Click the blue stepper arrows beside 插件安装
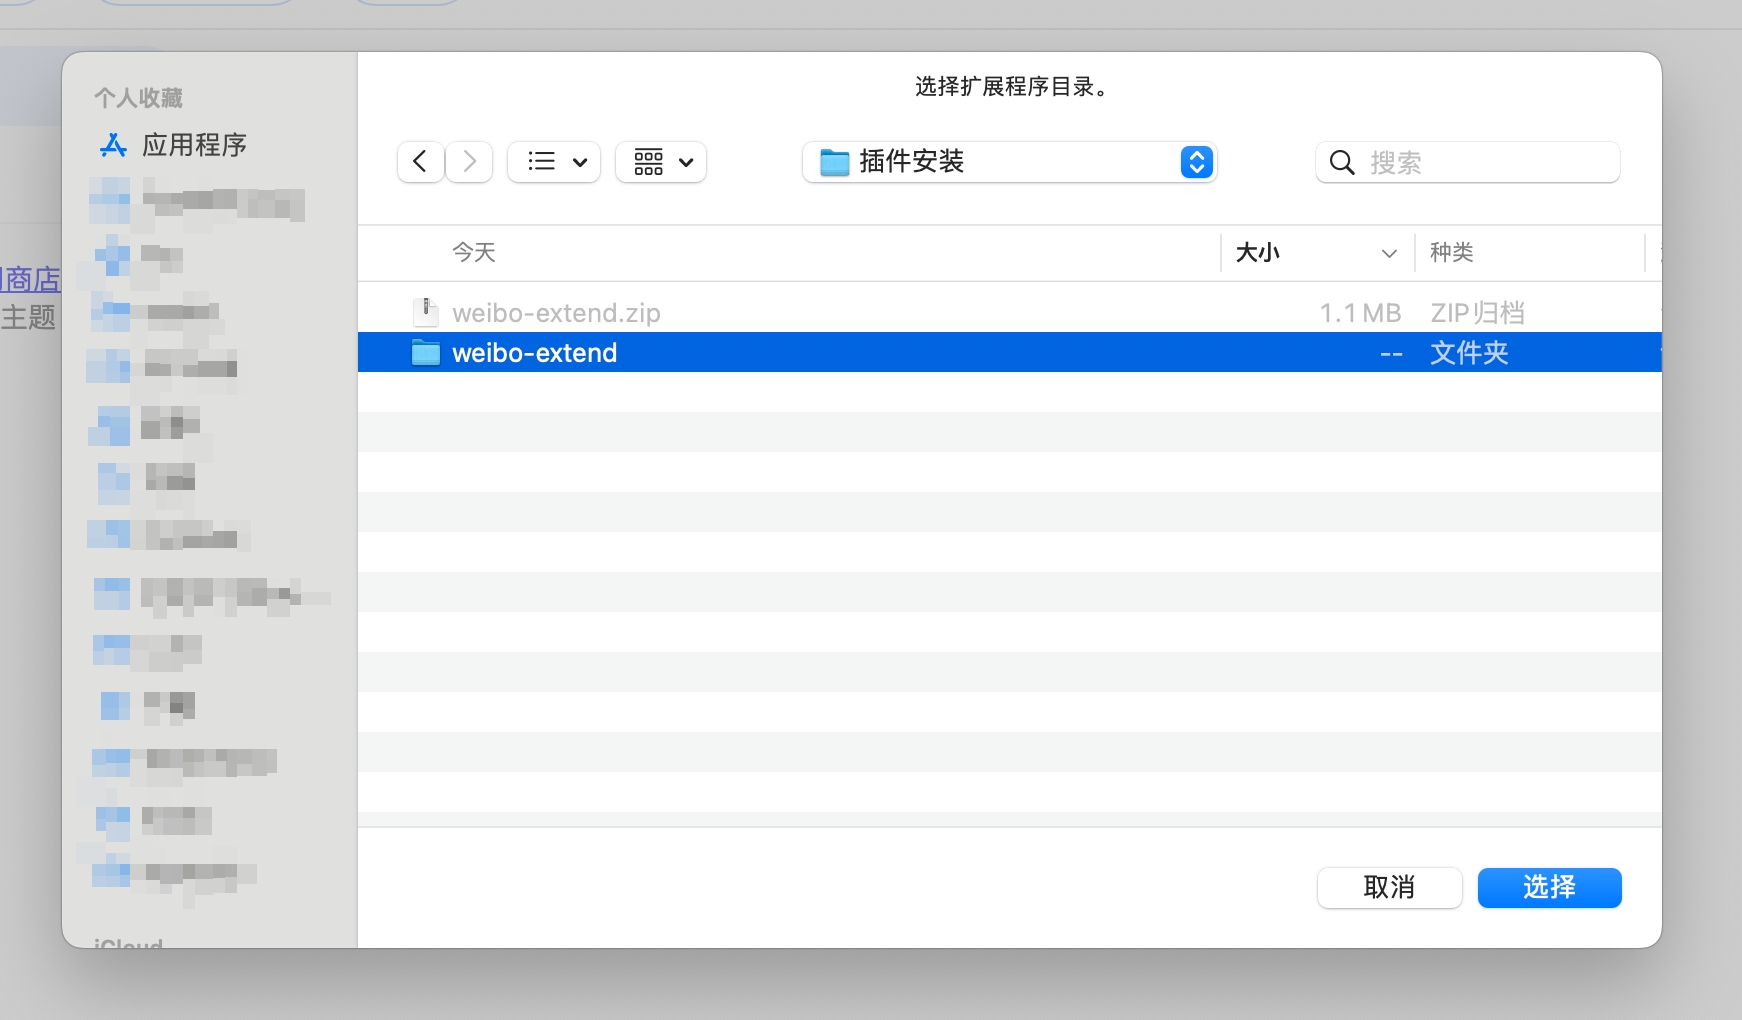 [x=1196, y=162]
